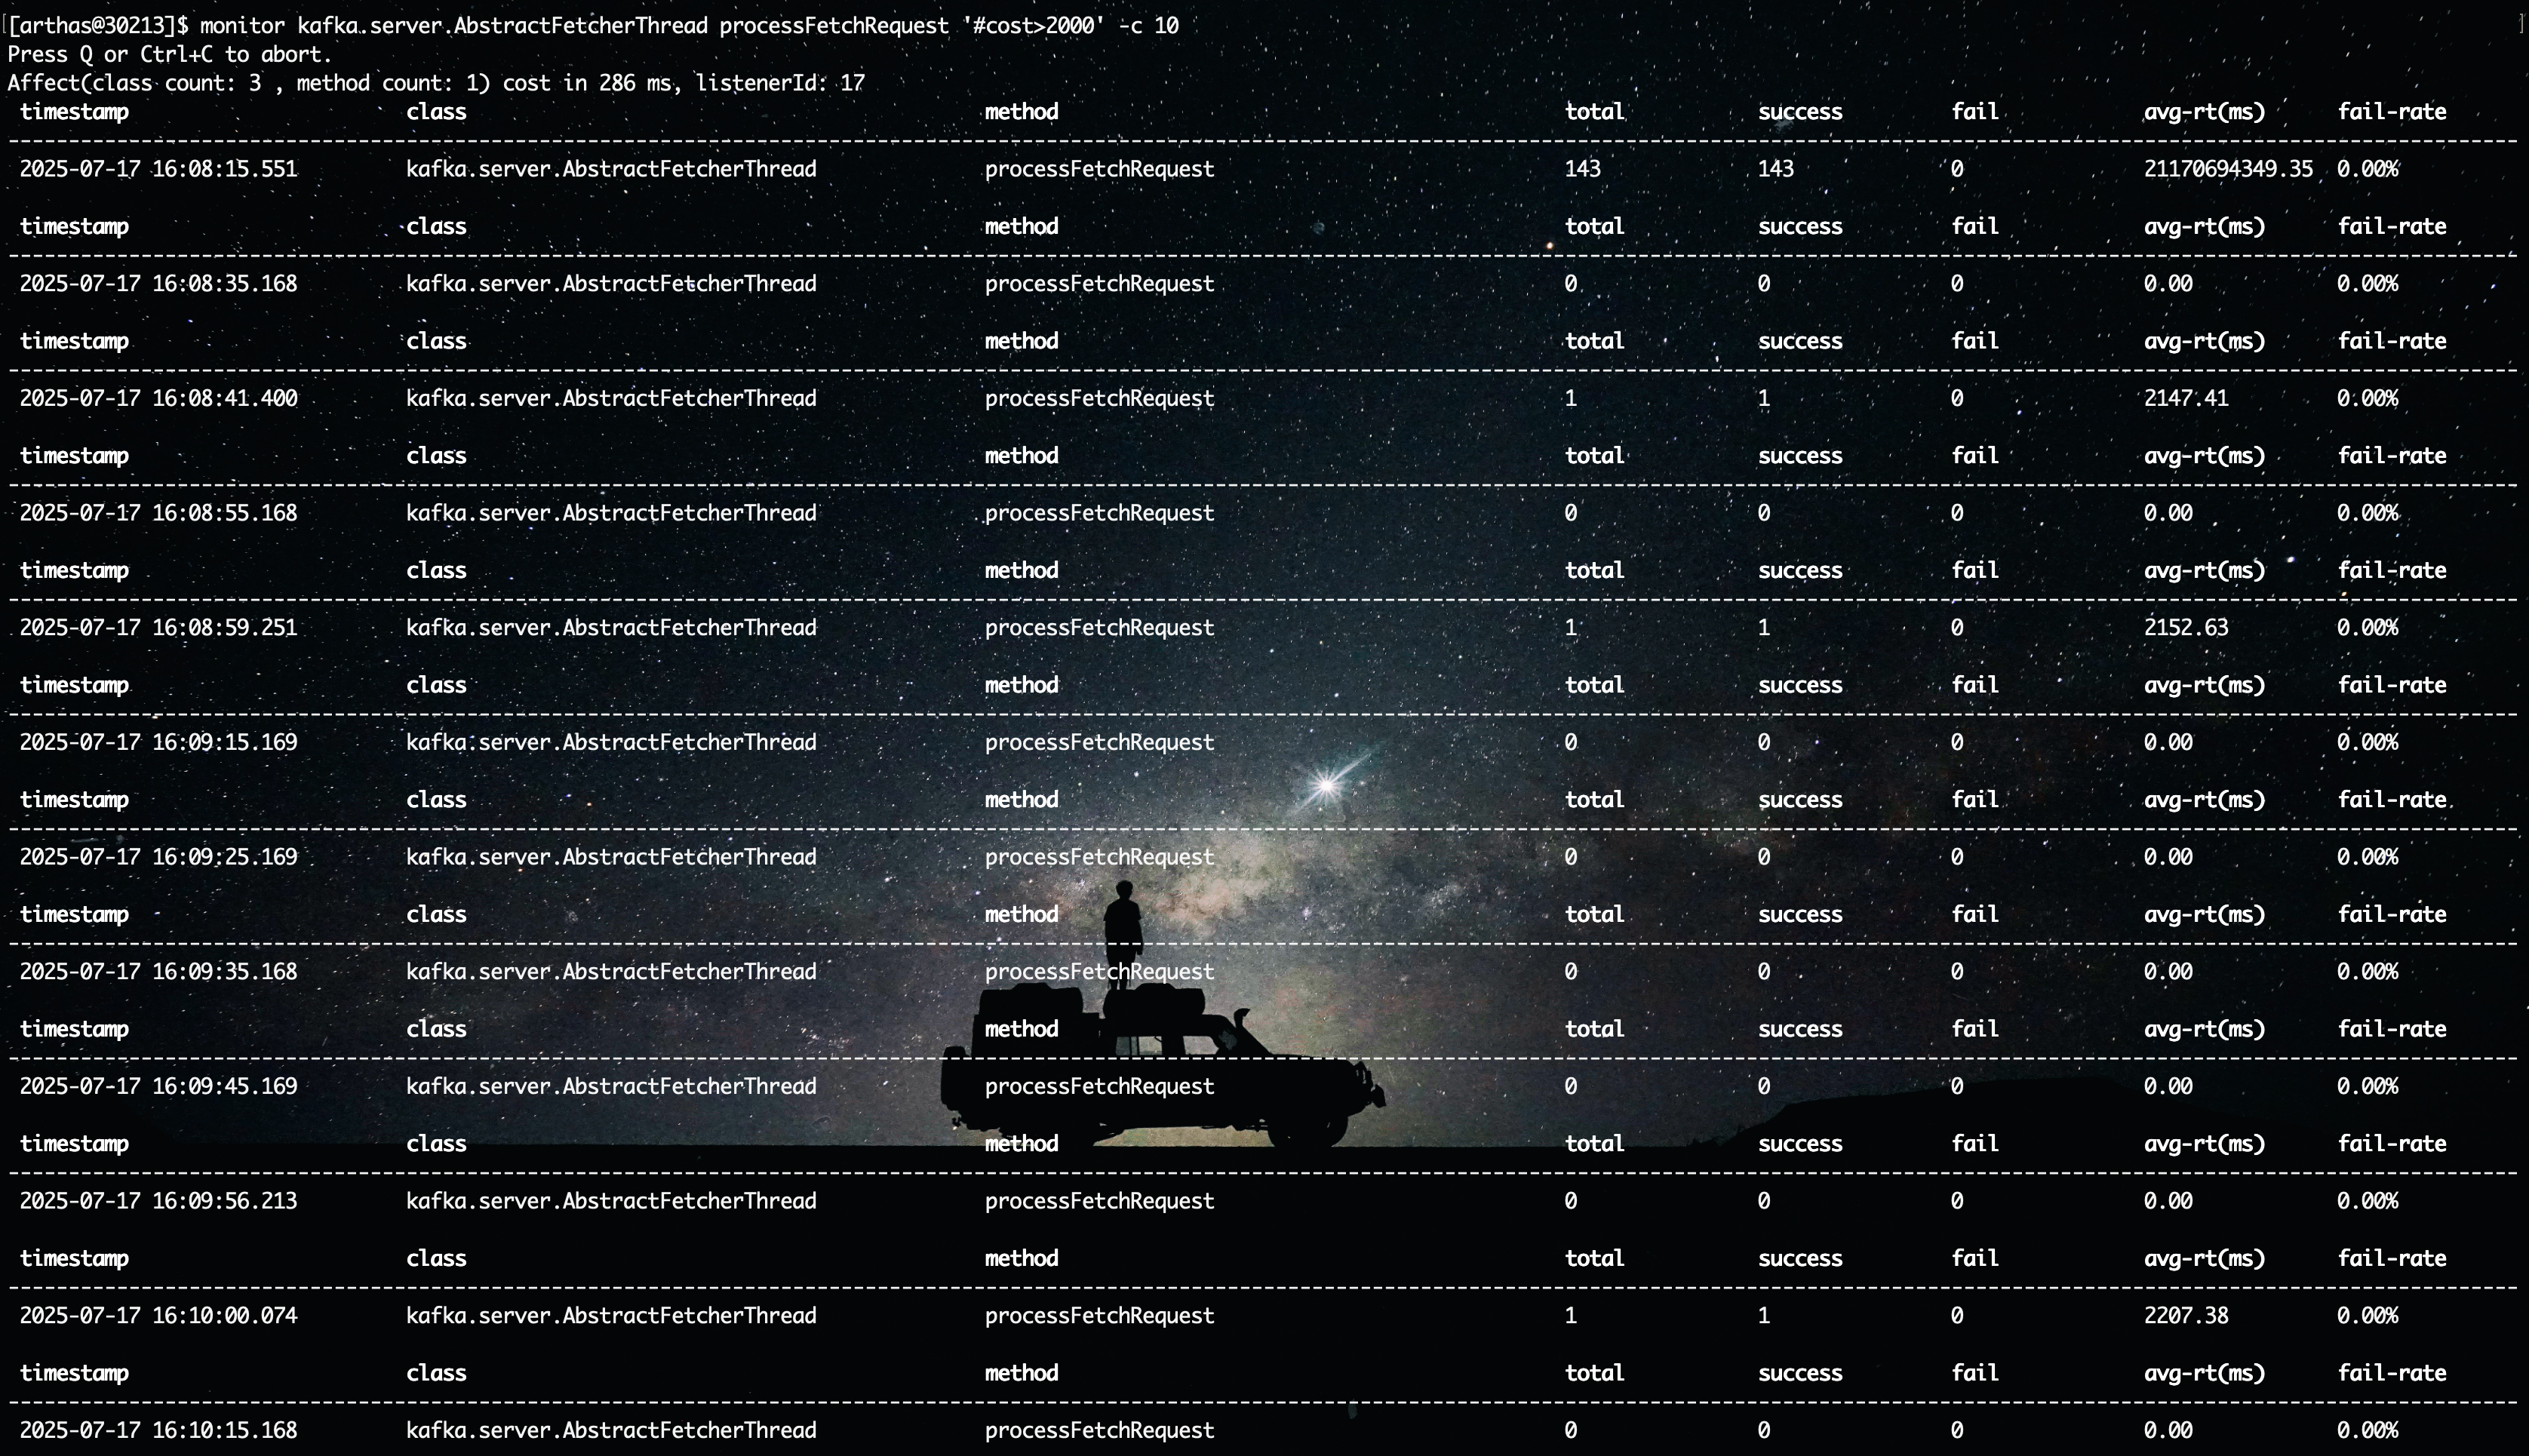2529x1456 pixels.
Task: Click the success value 143
Action: coord(1775,169)
